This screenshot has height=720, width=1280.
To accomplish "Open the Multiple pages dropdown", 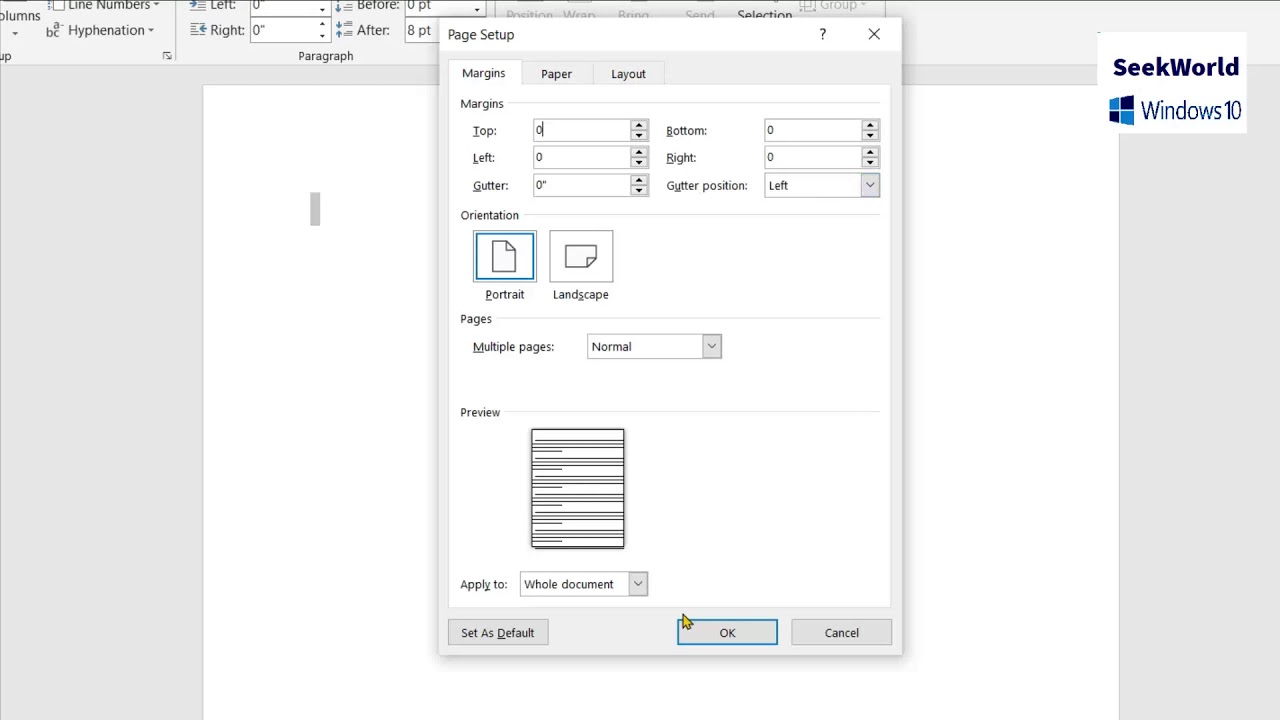I will [710, 346].
